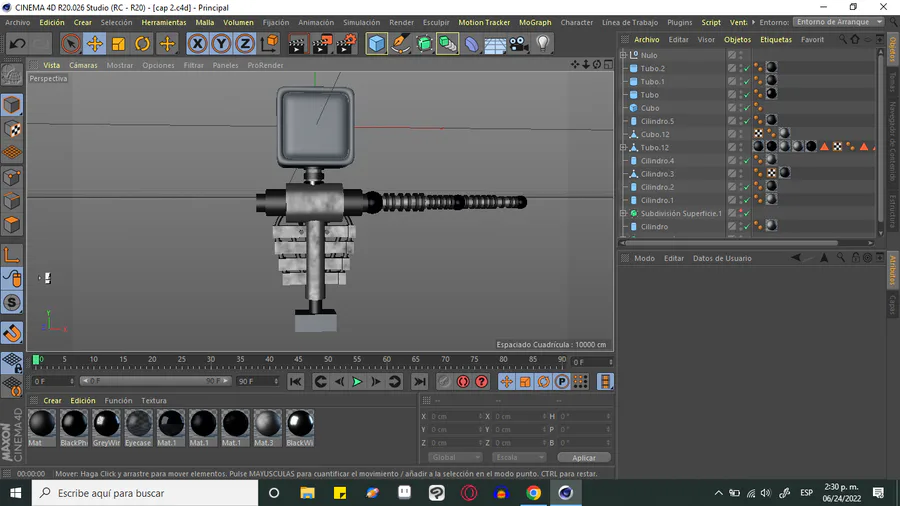Toggle the green checkmark for Subdivisión Superficie.1
Screen dimensions: 900x506
[x=745, y=213]
